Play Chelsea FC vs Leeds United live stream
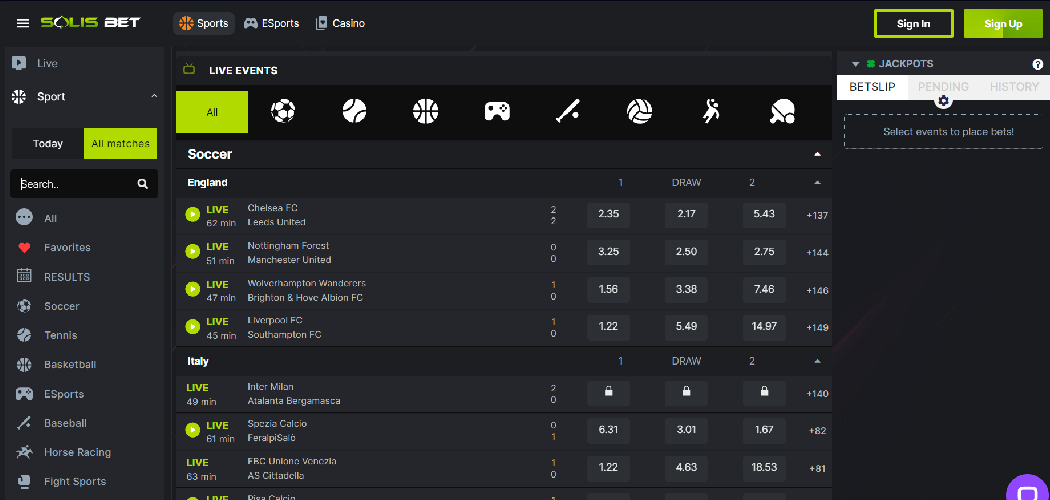 coord(193,214)
